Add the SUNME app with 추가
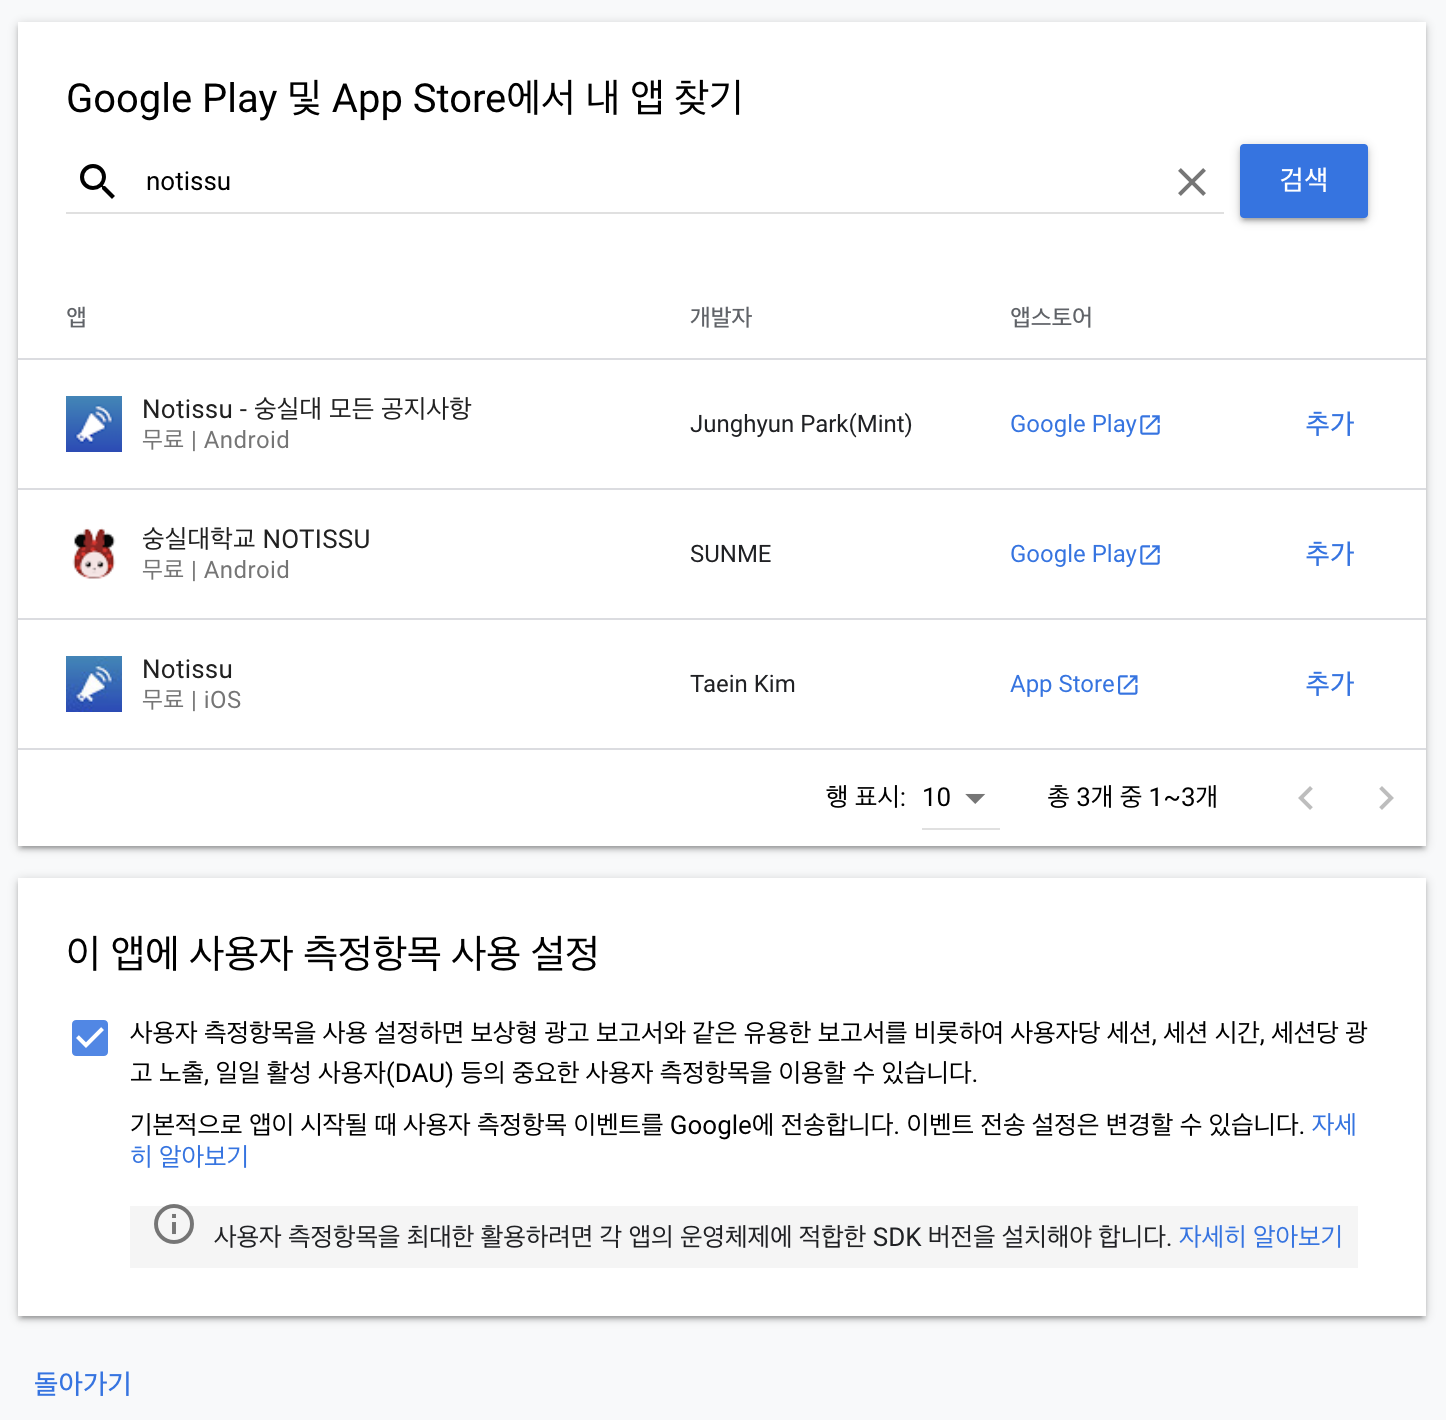 tap(1329, 554)
